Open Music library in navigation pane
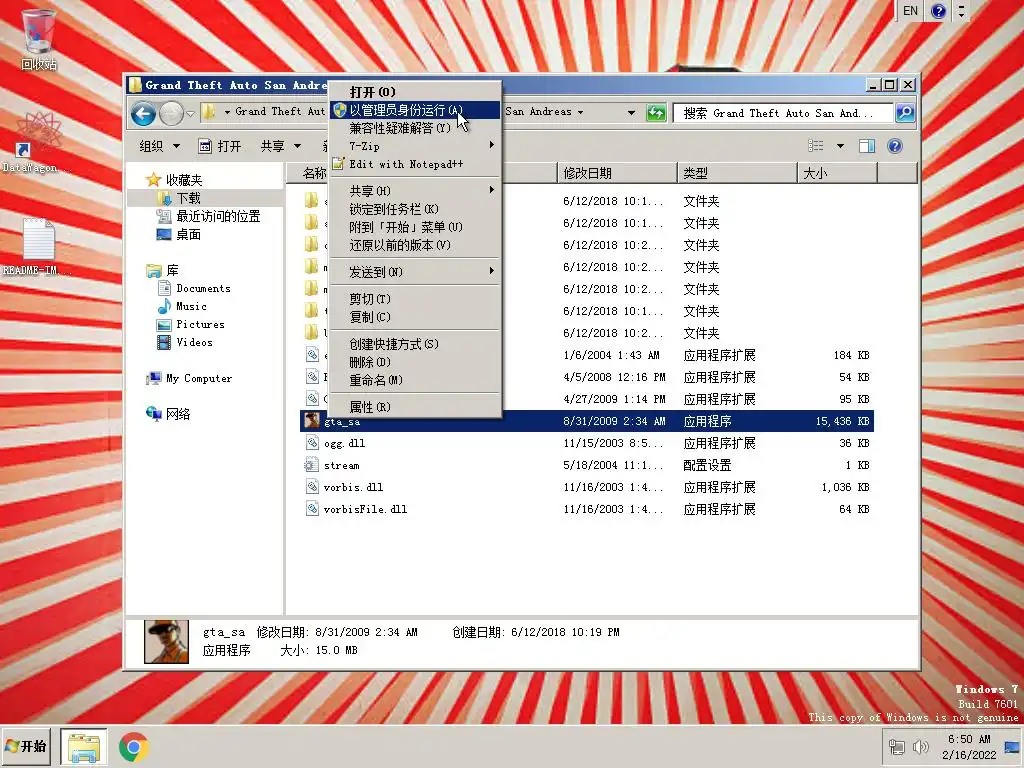This screenshot has height=768, width=1024. click(182, 306)
